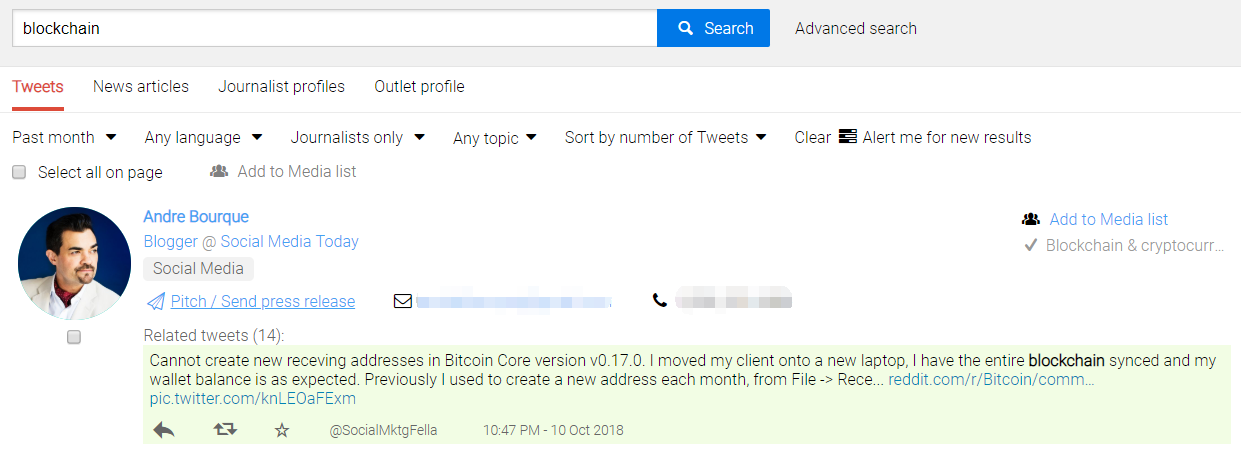The height and width of the screenshot is (449, 1241).
Task: Click the blockchain search input field
Action: pyautogui.click(x=334, y=28)
